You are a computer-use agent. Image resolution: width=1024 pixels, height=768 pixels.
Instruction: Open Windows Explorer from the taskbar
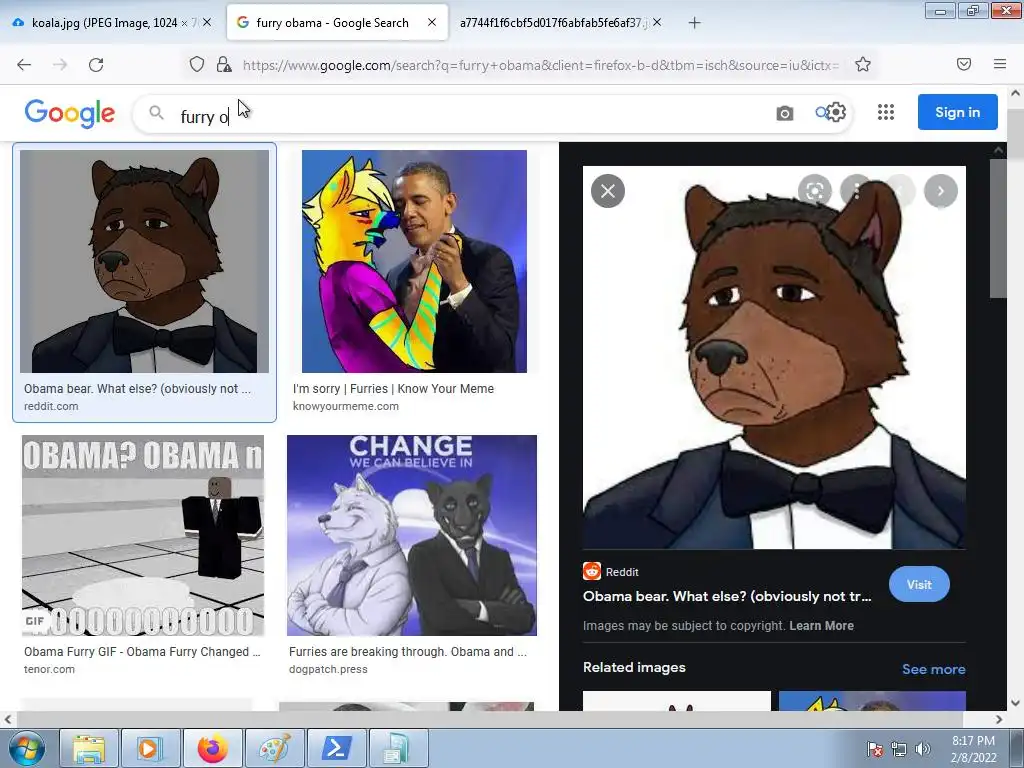click(89, 748)
